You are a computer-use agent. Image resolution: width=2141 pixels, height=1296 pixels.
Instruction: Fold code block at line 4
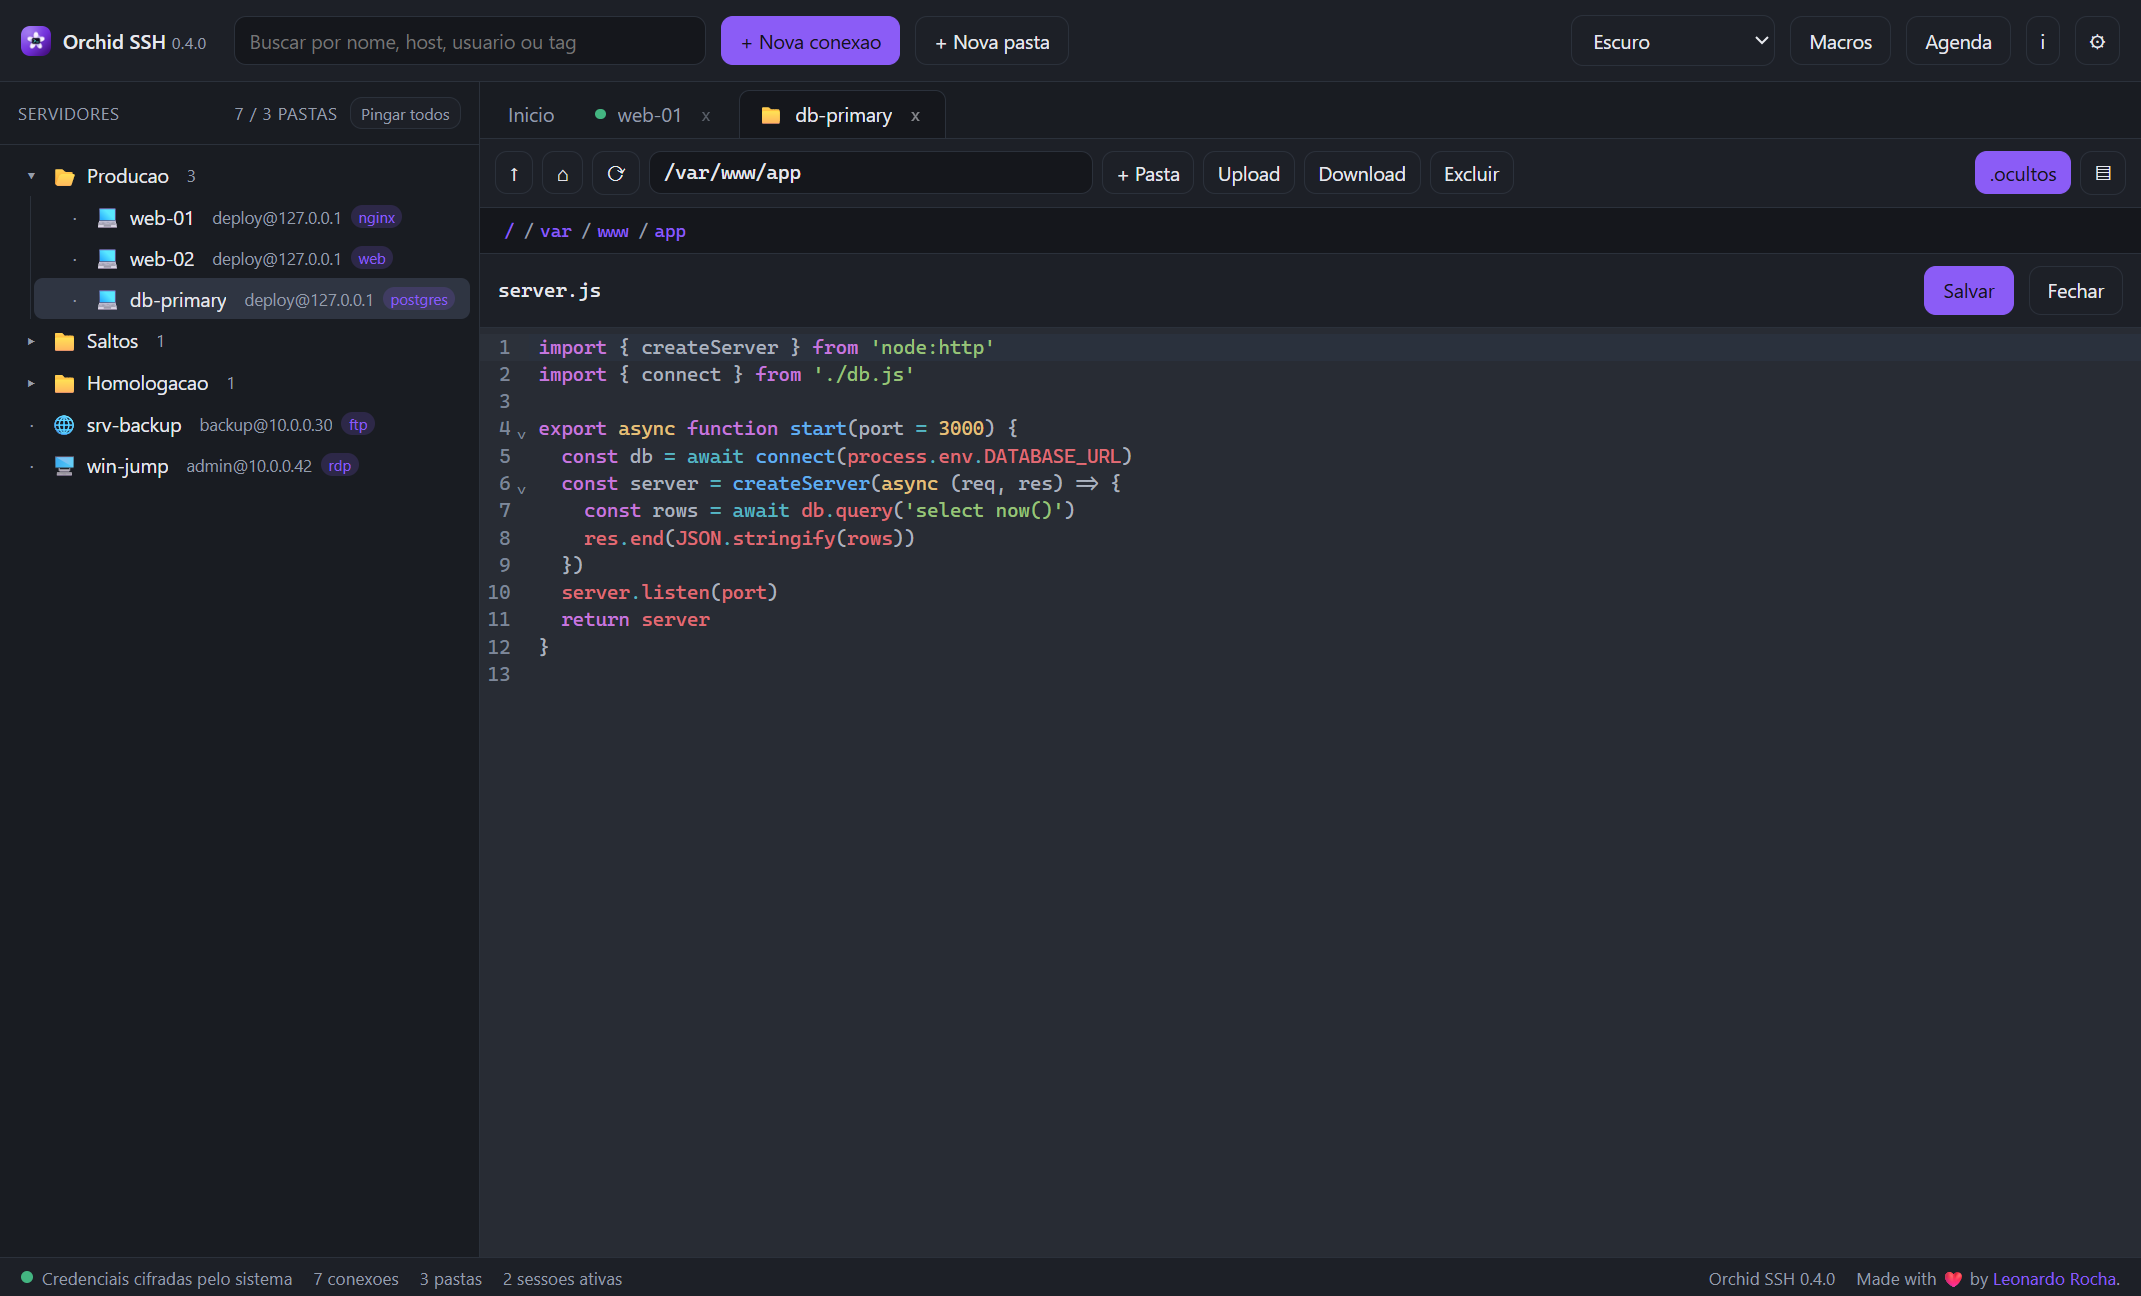click(x=521, y=433)
